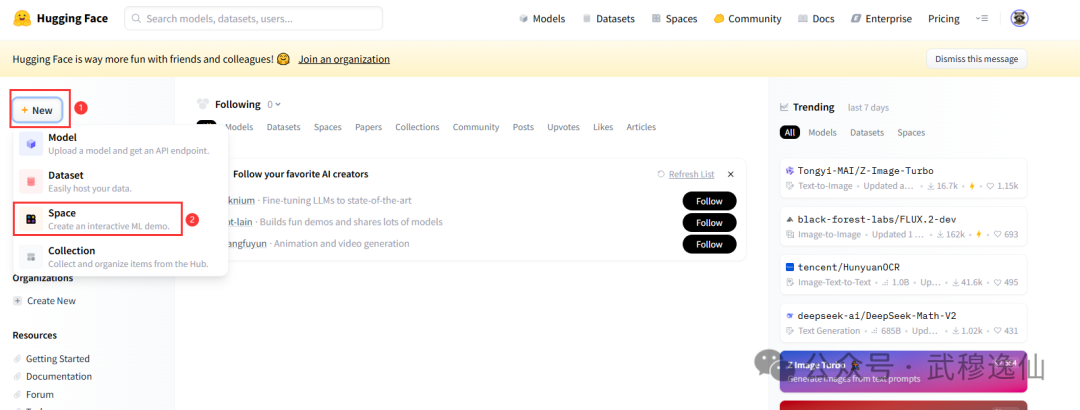
Task: Click the + New button
Action: pos(37,110)
